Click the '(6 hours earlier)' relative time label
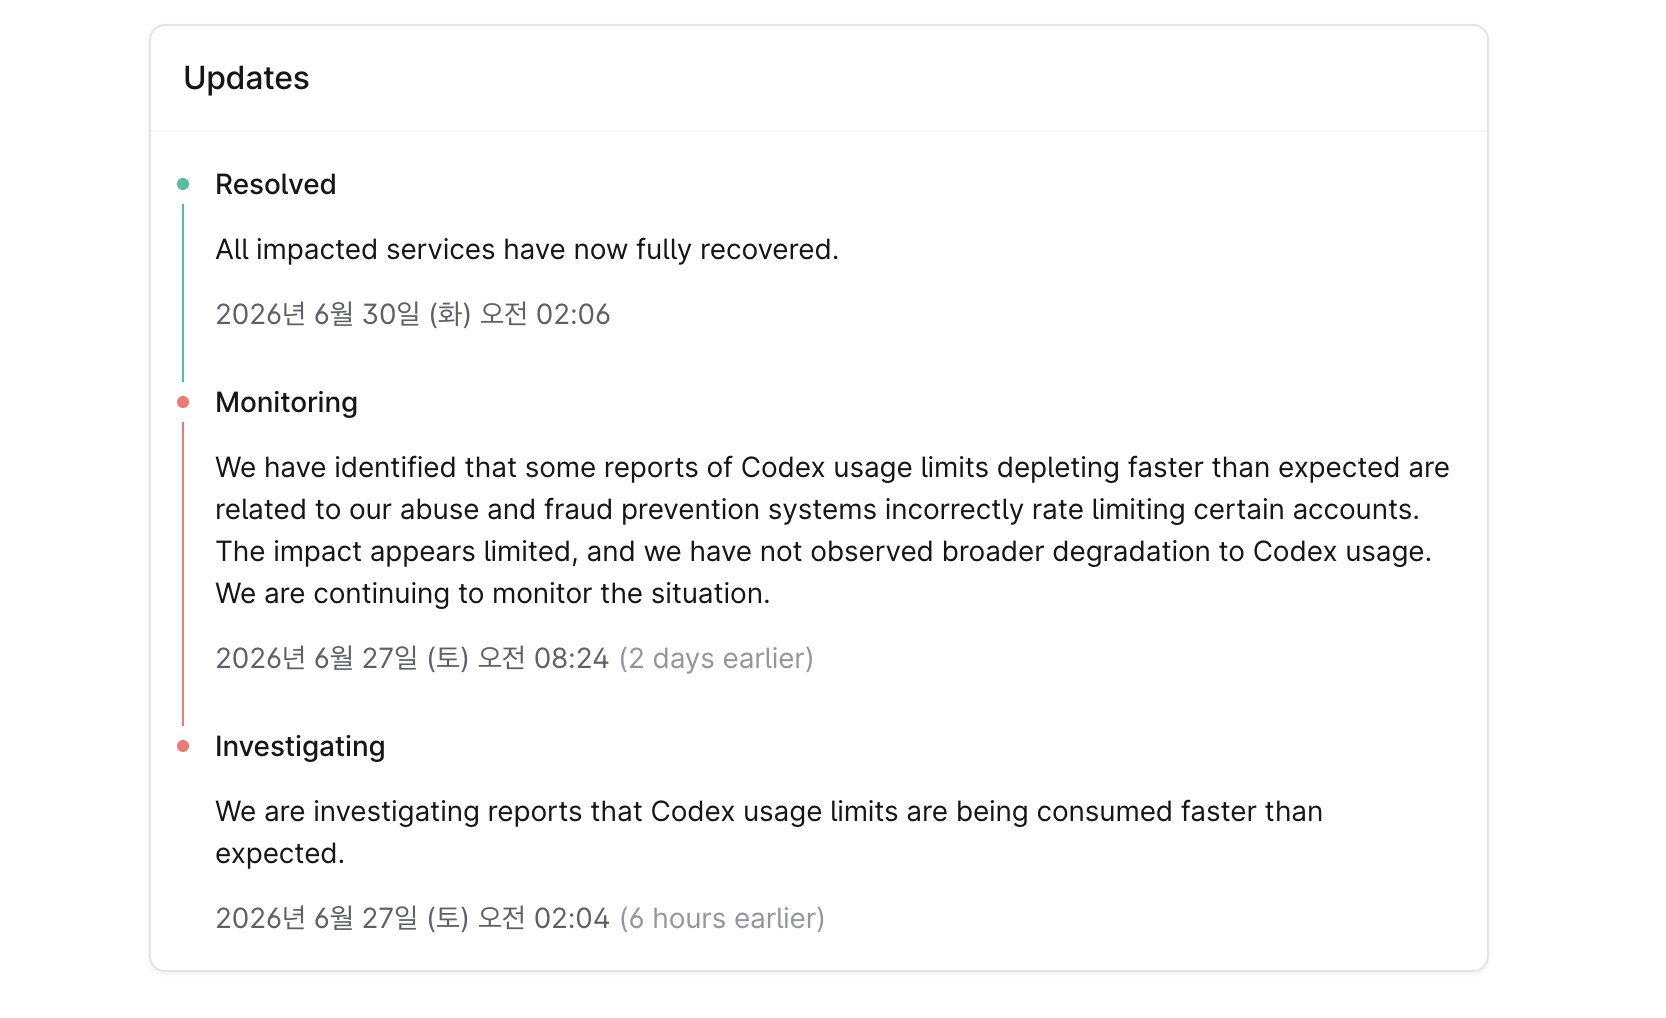 click(x=722, y=918)
